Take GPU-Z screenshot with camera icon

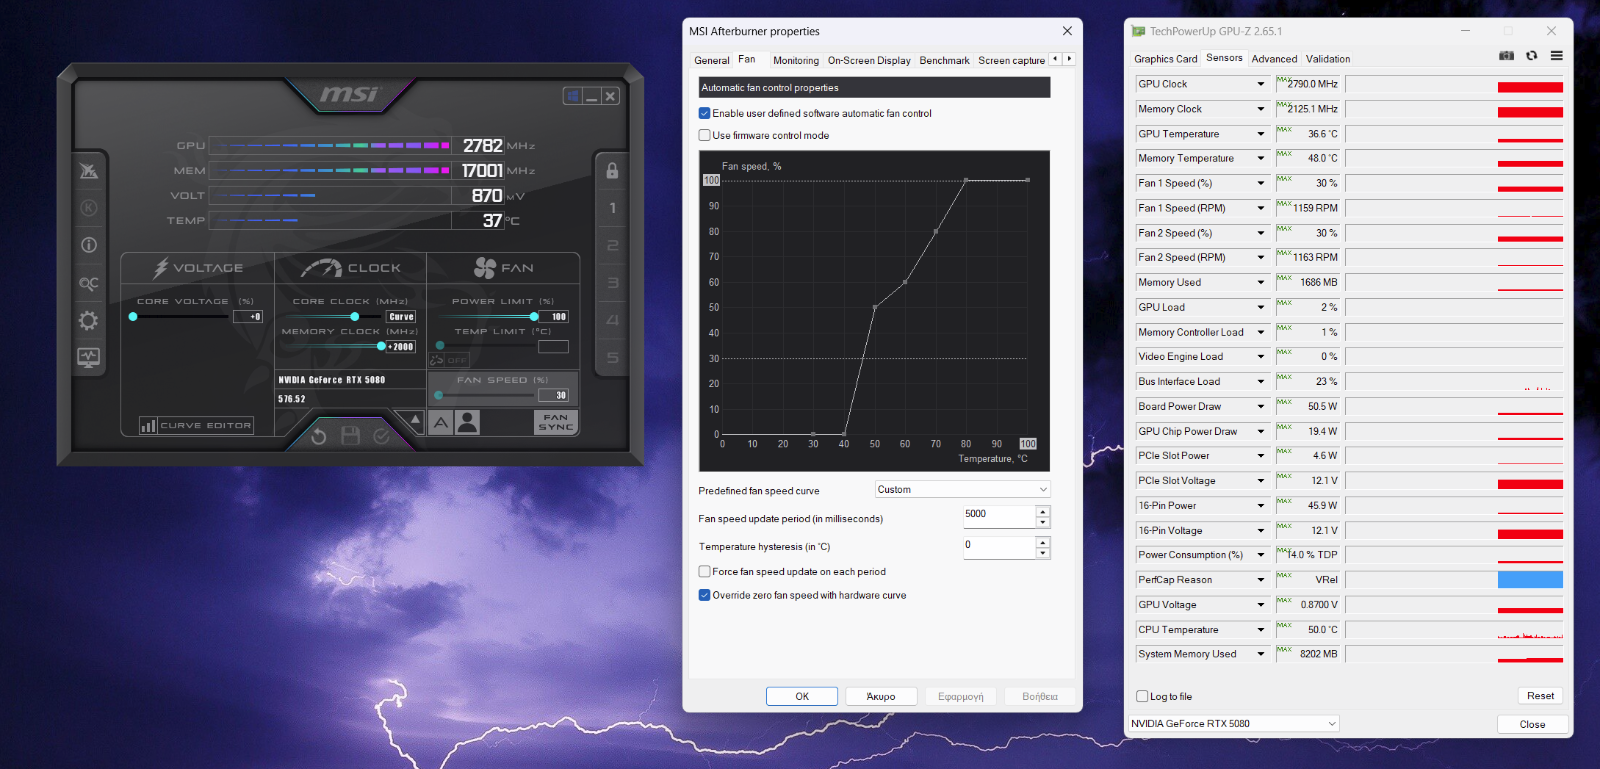1506,56
